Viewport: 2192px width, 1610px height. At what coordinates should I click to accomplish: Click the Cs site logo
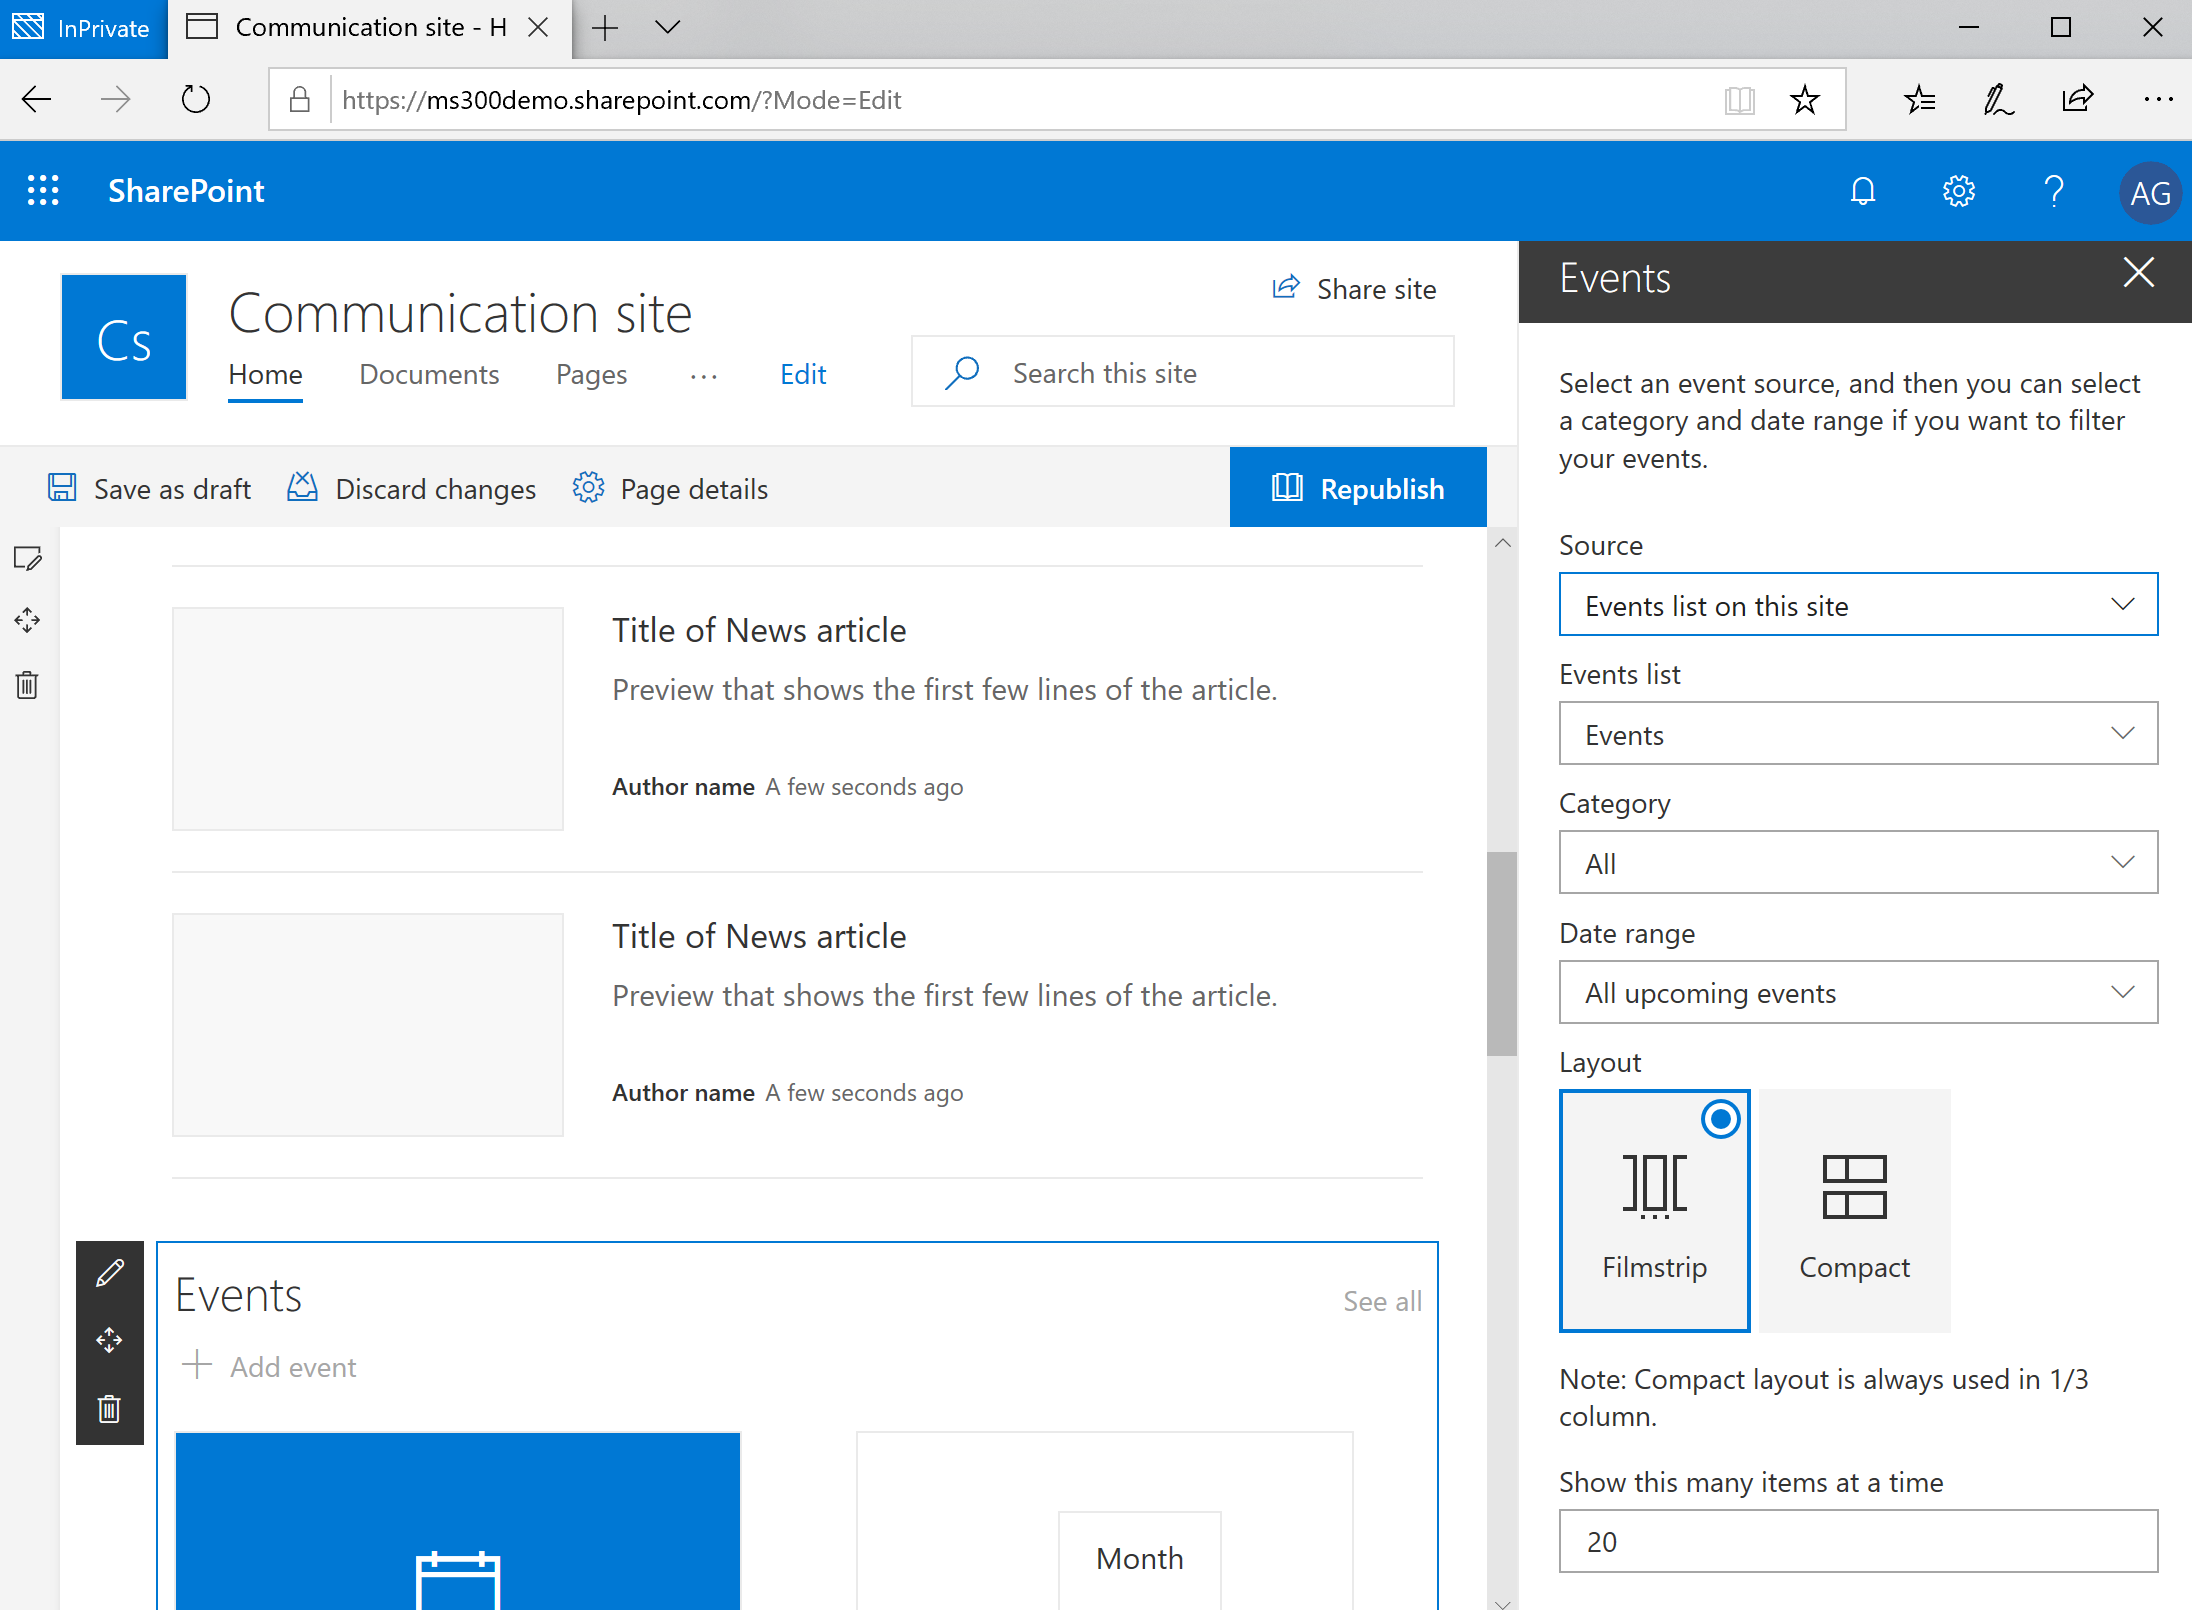pyautogui.click(x=124, y=337)
